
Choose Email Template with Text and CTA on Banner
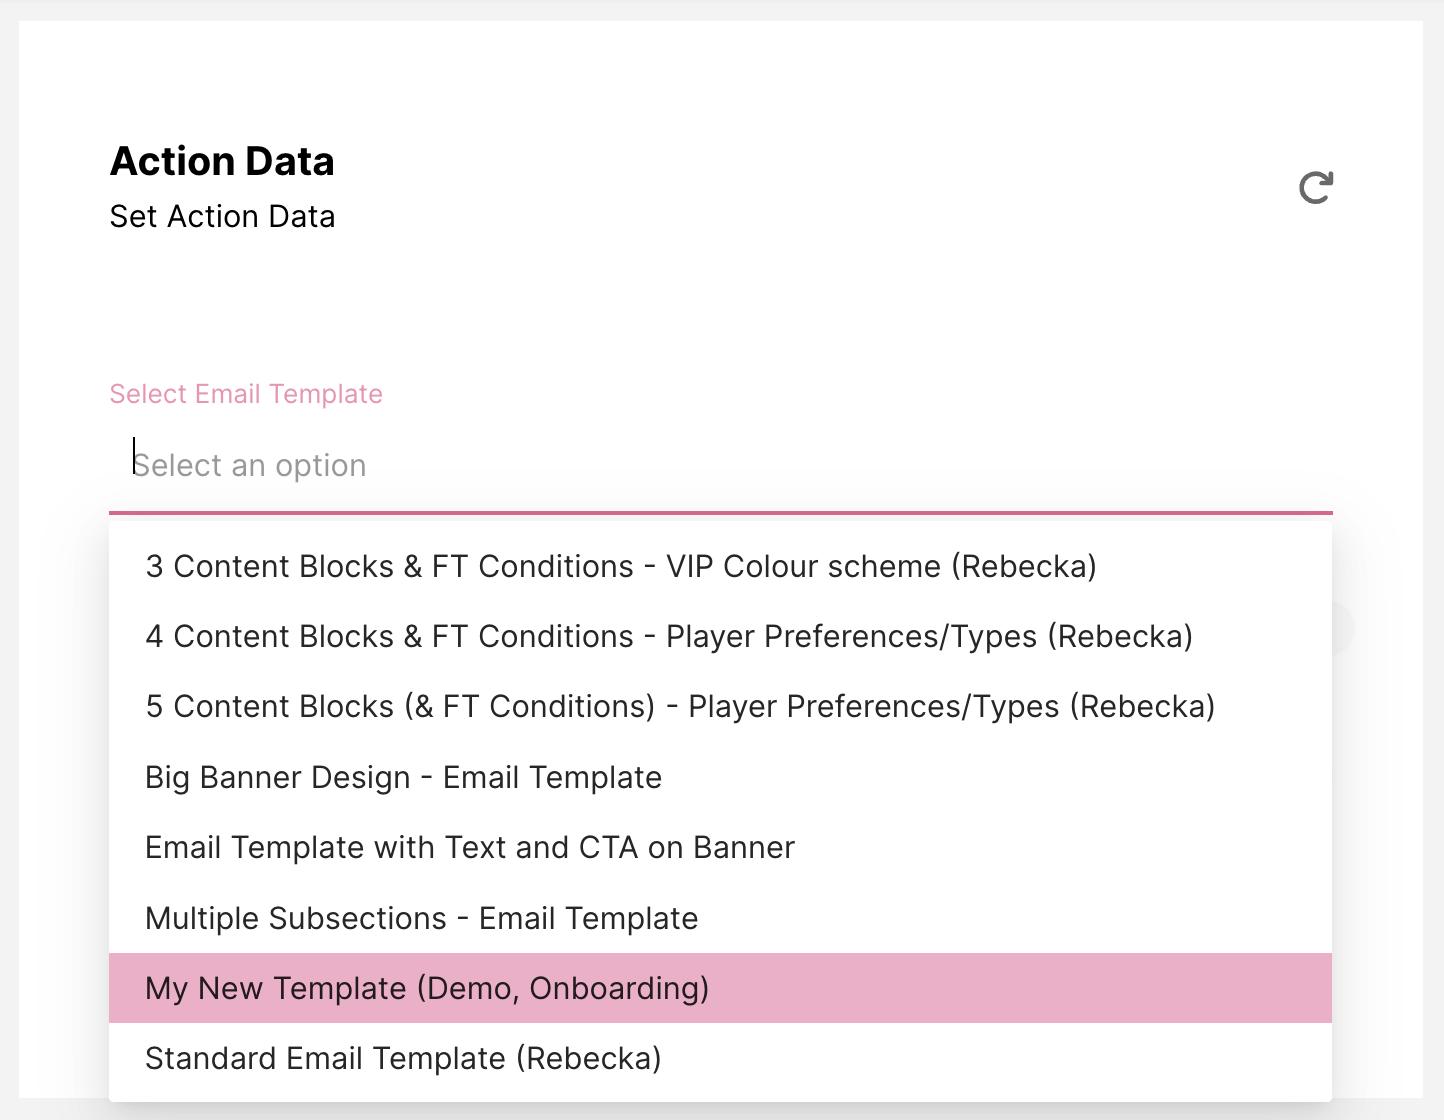pyautogui.click(x=470, y=848)
